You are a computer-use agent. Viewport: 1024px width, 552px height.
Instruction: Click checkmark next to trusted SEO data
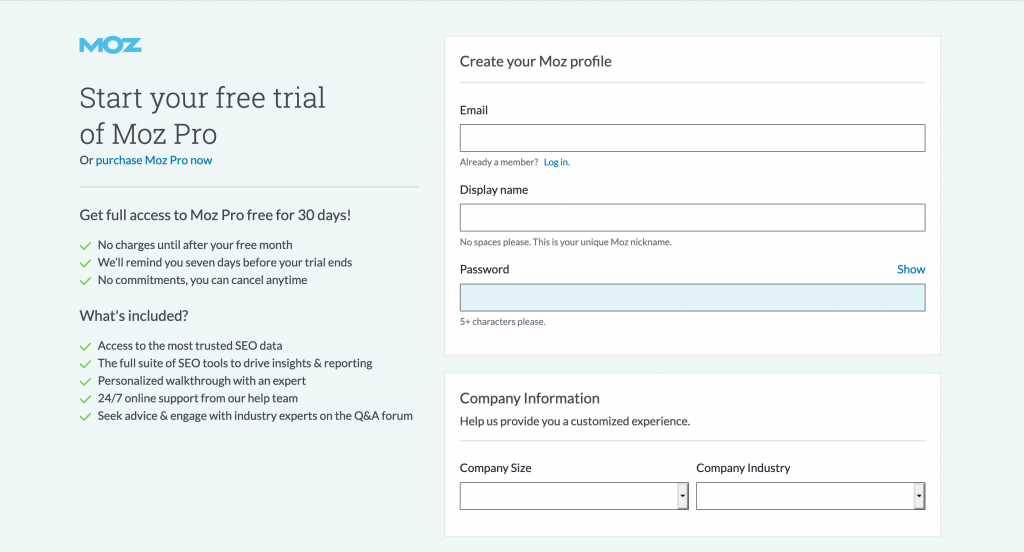pos(85,346)
